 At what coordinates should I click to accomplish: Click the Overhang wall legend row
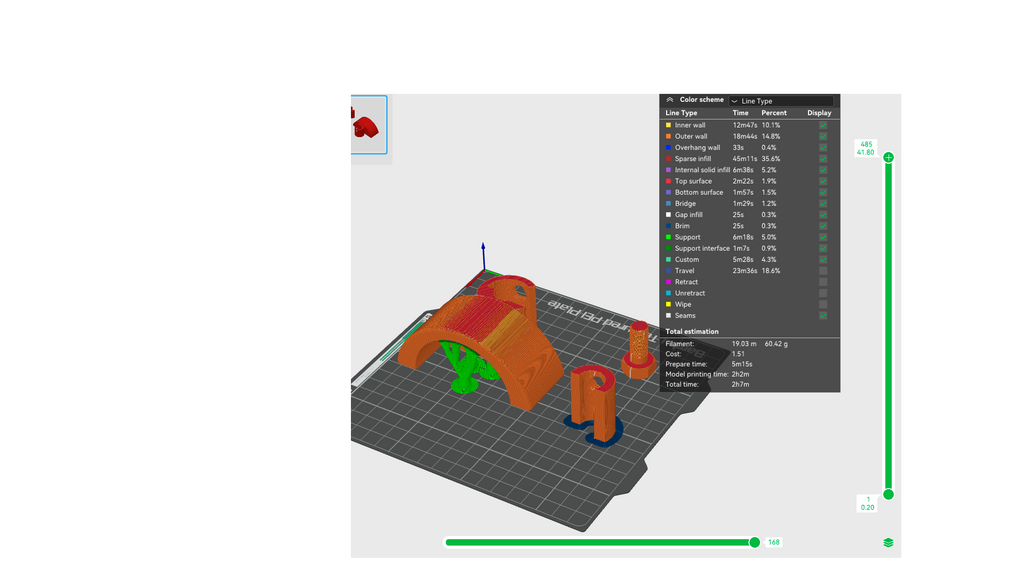coord(750,148)
